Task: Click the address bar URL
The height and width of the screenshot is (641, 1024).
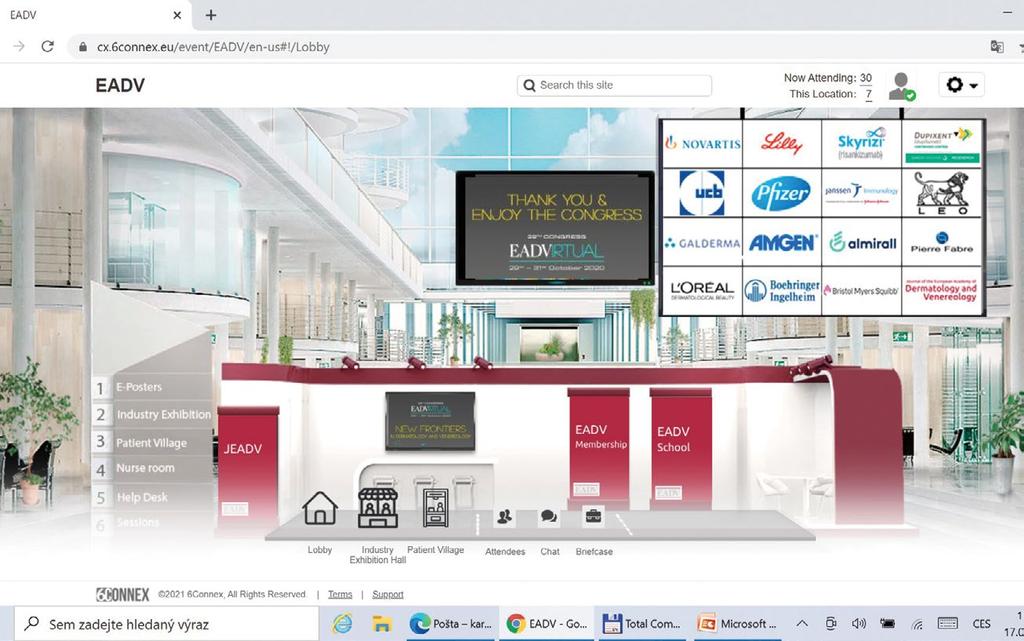Action: coord(213,47)
